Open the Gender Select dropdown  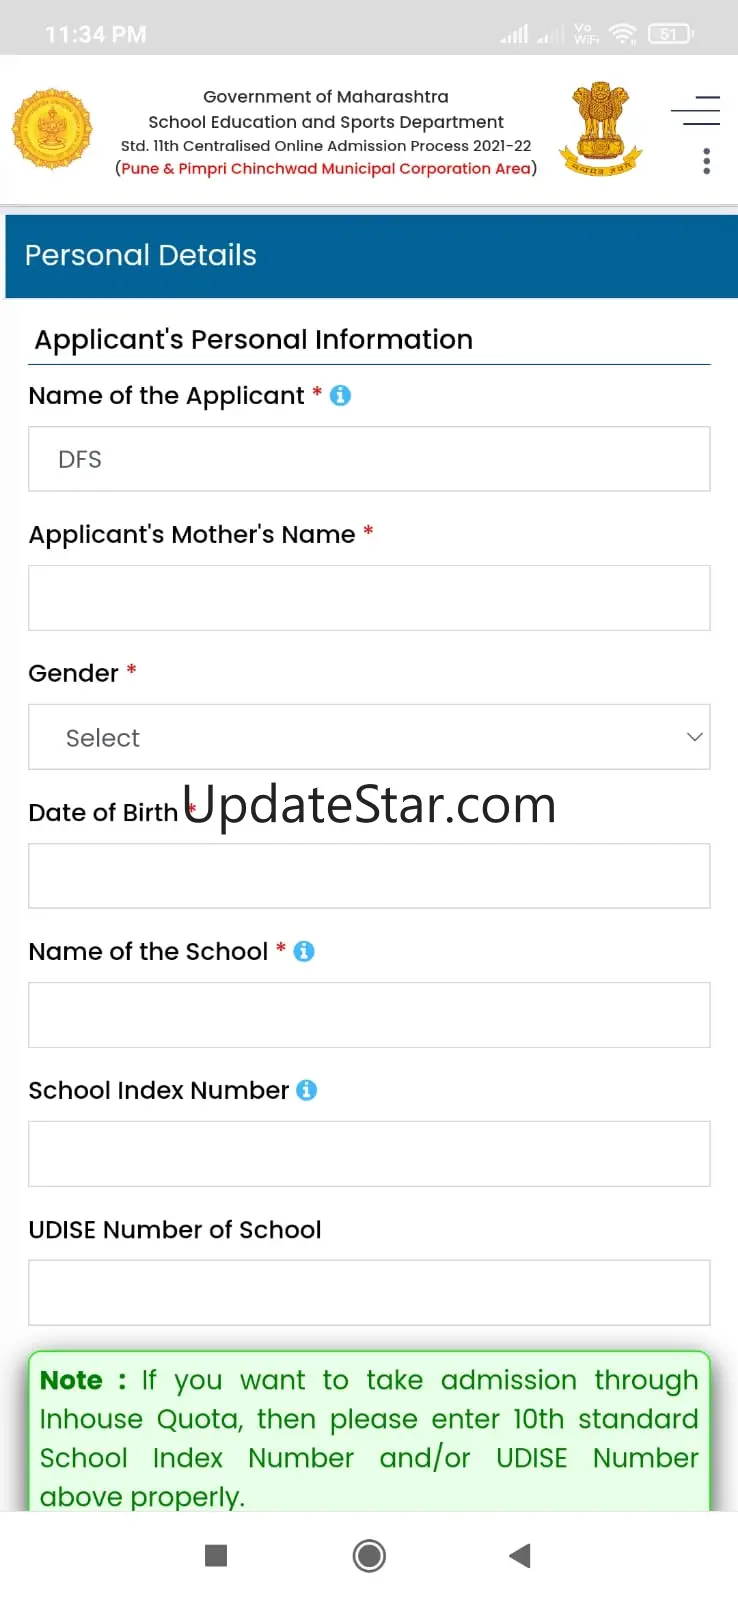coord(369,737)
